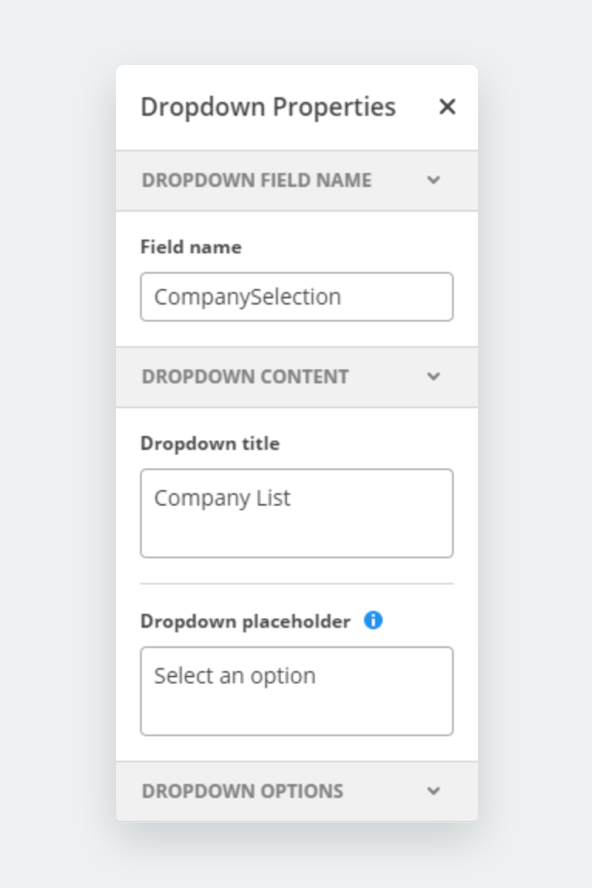This screenshot has height=888, width=592.
Task: Click the empty space below Company List text
Action: click(x=297, y=535)
